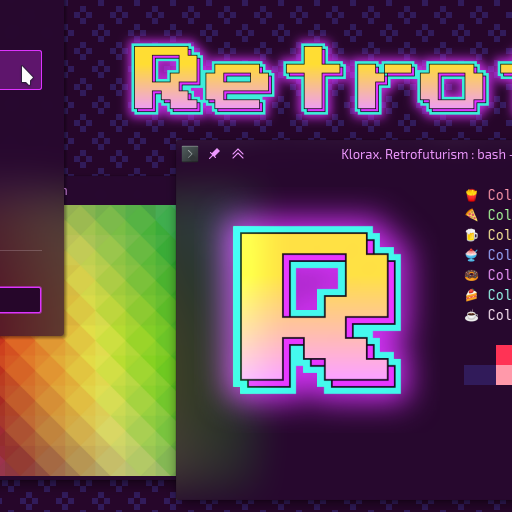Image resolution: width=512 pixels, height=512 pixels.
Task: Select the dark indigo color block
Action: (x=480, y=375)
